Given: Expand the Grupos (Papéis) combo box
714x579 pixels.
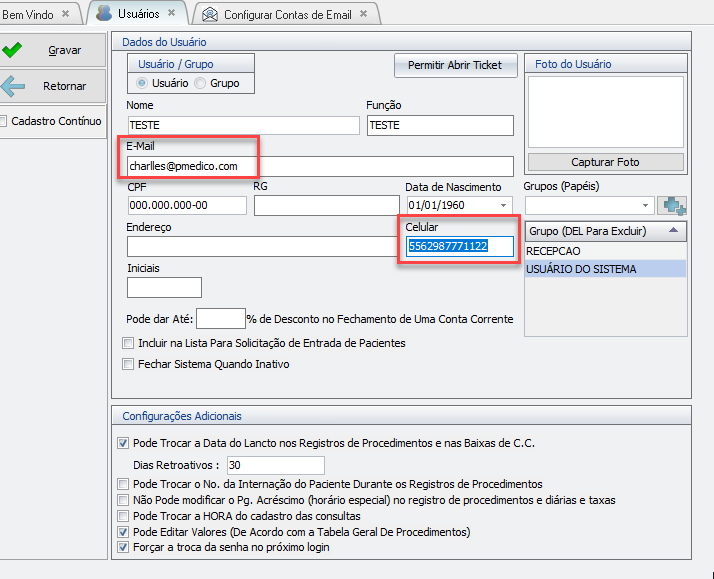Looking at the screenshot, I should pyautogui.click(x=645, y=205).
